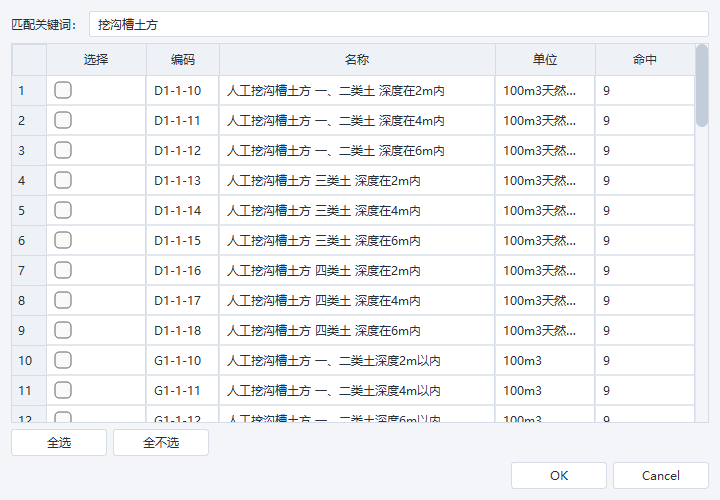
Task: Click the vertical scrollbar thumb
Action: tap(702, 85)
